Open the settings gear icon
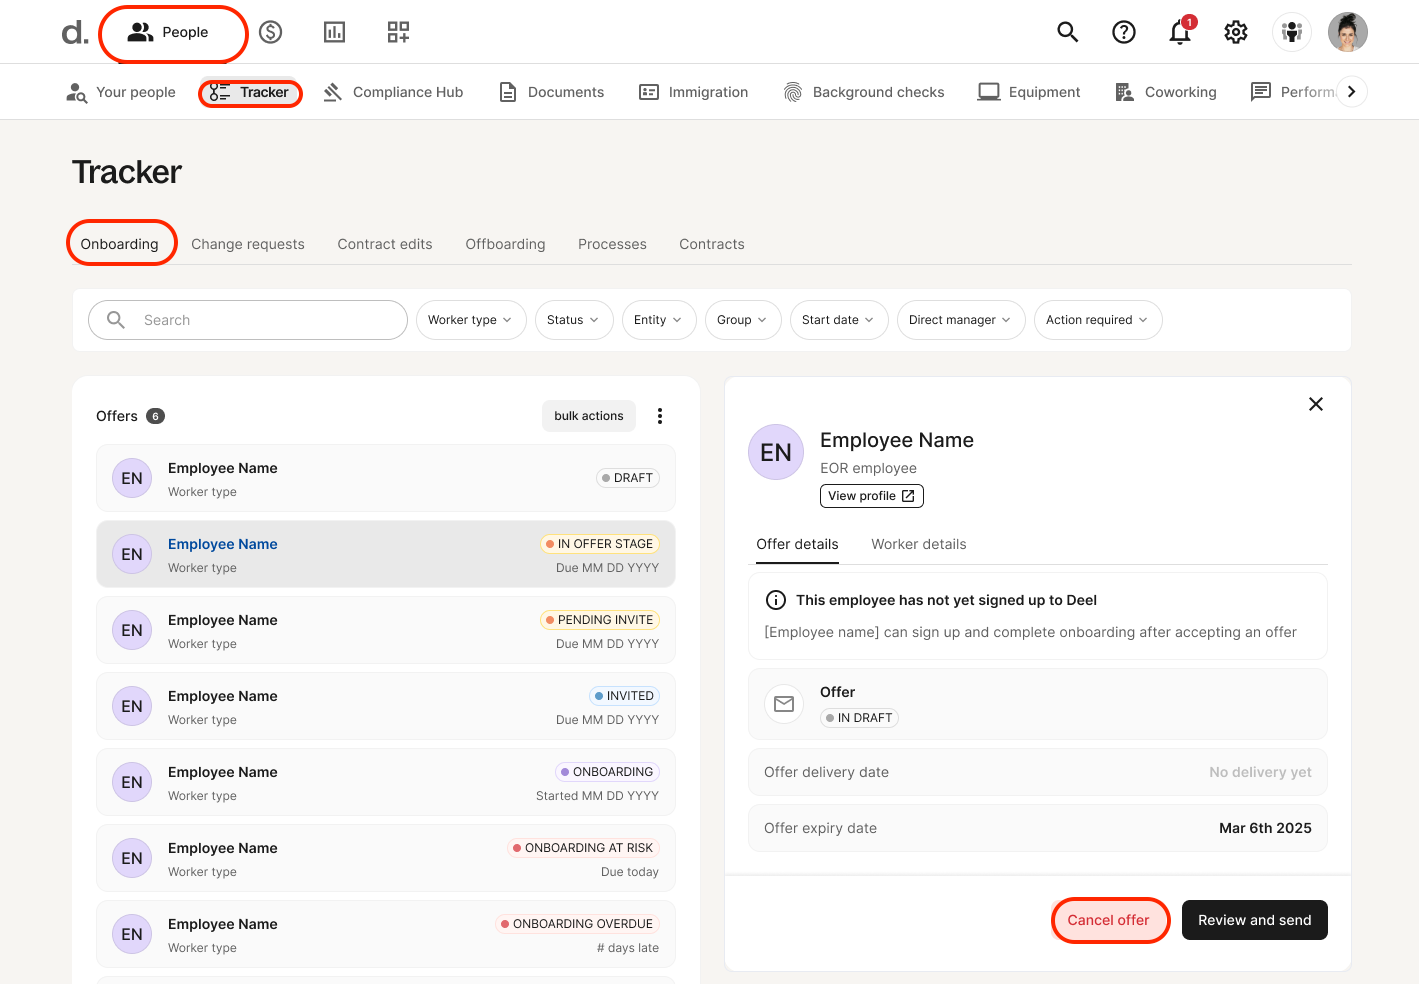The image size is (1419, 984). [x=1235, y=32]
